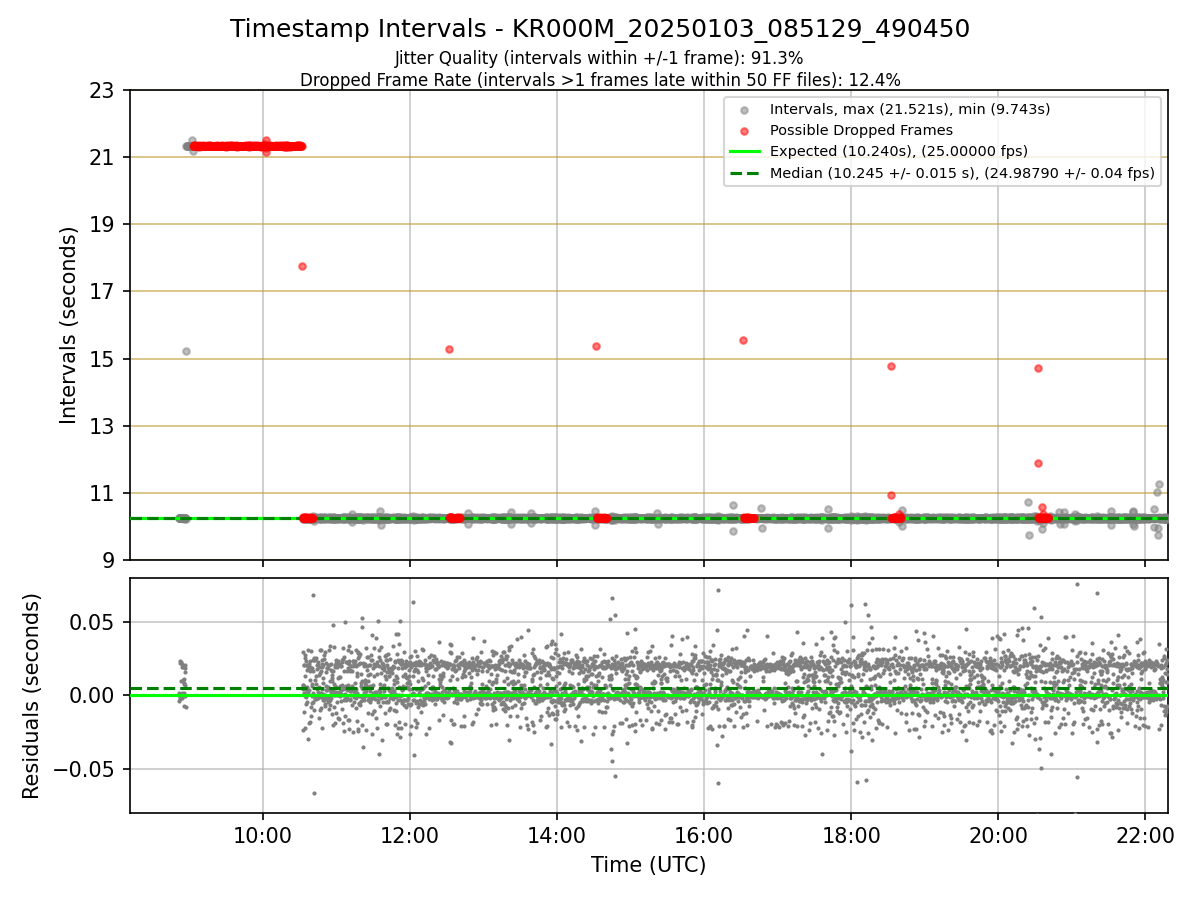The width and height of the screenshot is (1200, 900).
Task: Select the '20:00' x-axis tick label
Action: point(998,835)
